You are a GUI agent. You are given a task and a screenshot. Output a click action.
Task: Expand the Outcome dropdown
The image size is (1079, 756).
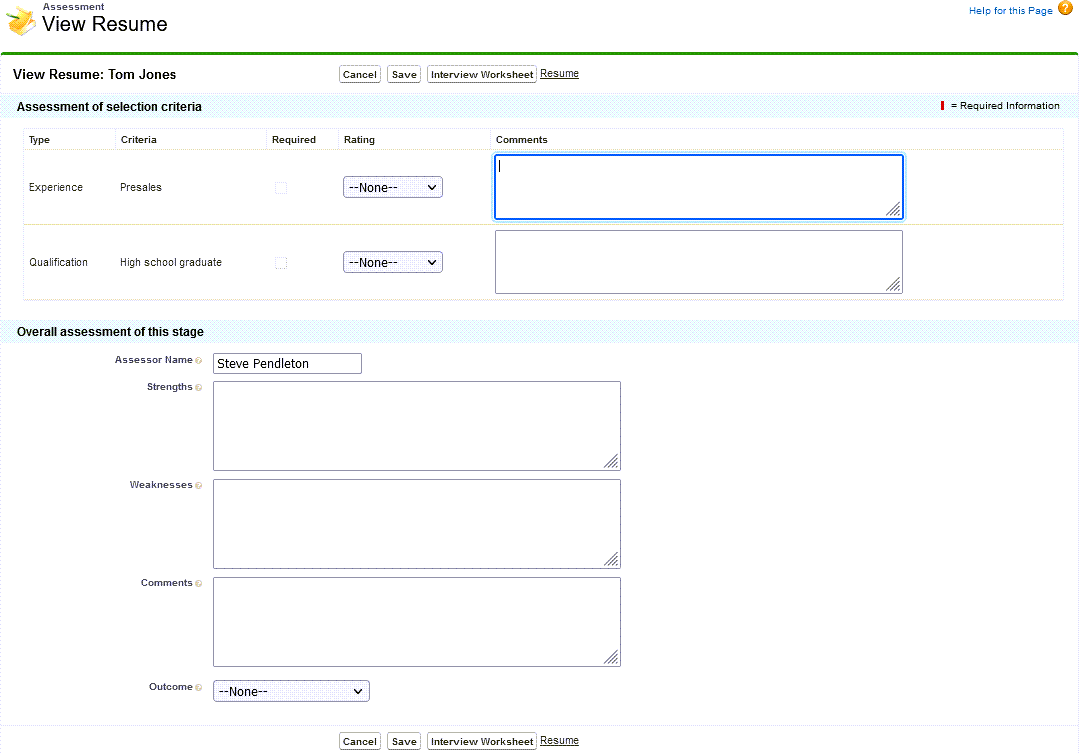coord(291,691)
